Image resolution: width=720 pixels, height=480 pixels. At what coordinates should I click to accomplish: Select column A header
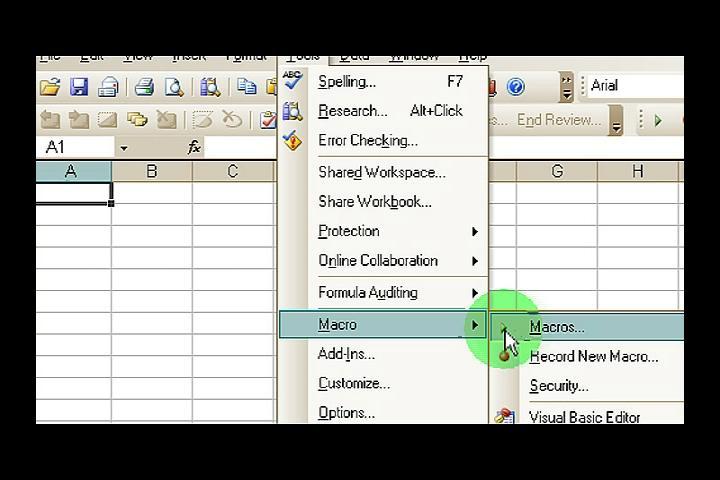tap(73, 171)
